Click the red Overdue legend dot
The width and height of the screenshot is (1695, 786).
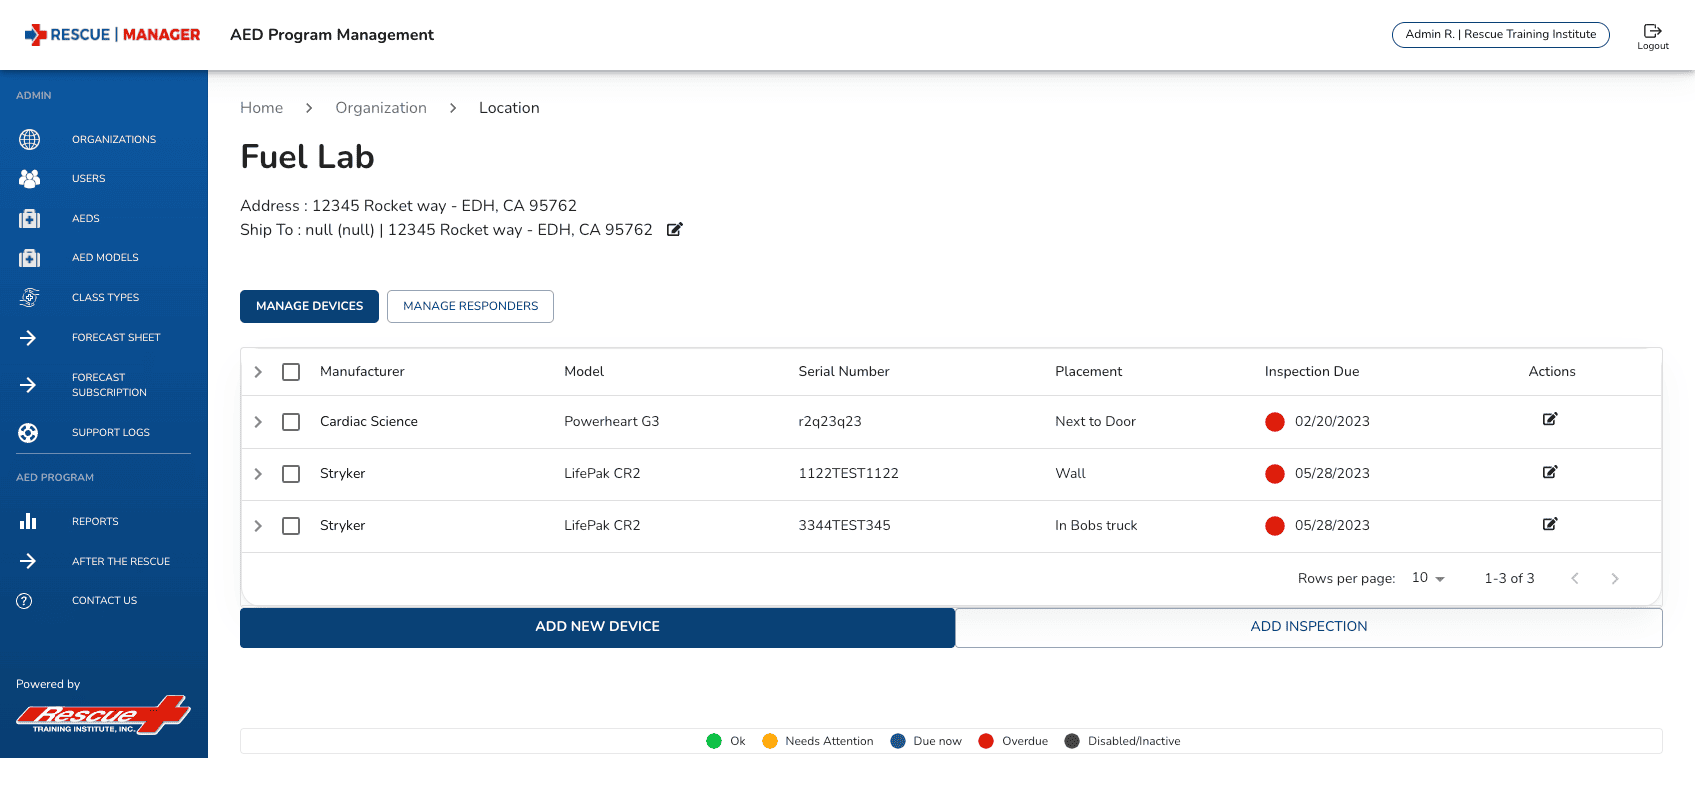(x=986, y=741)
